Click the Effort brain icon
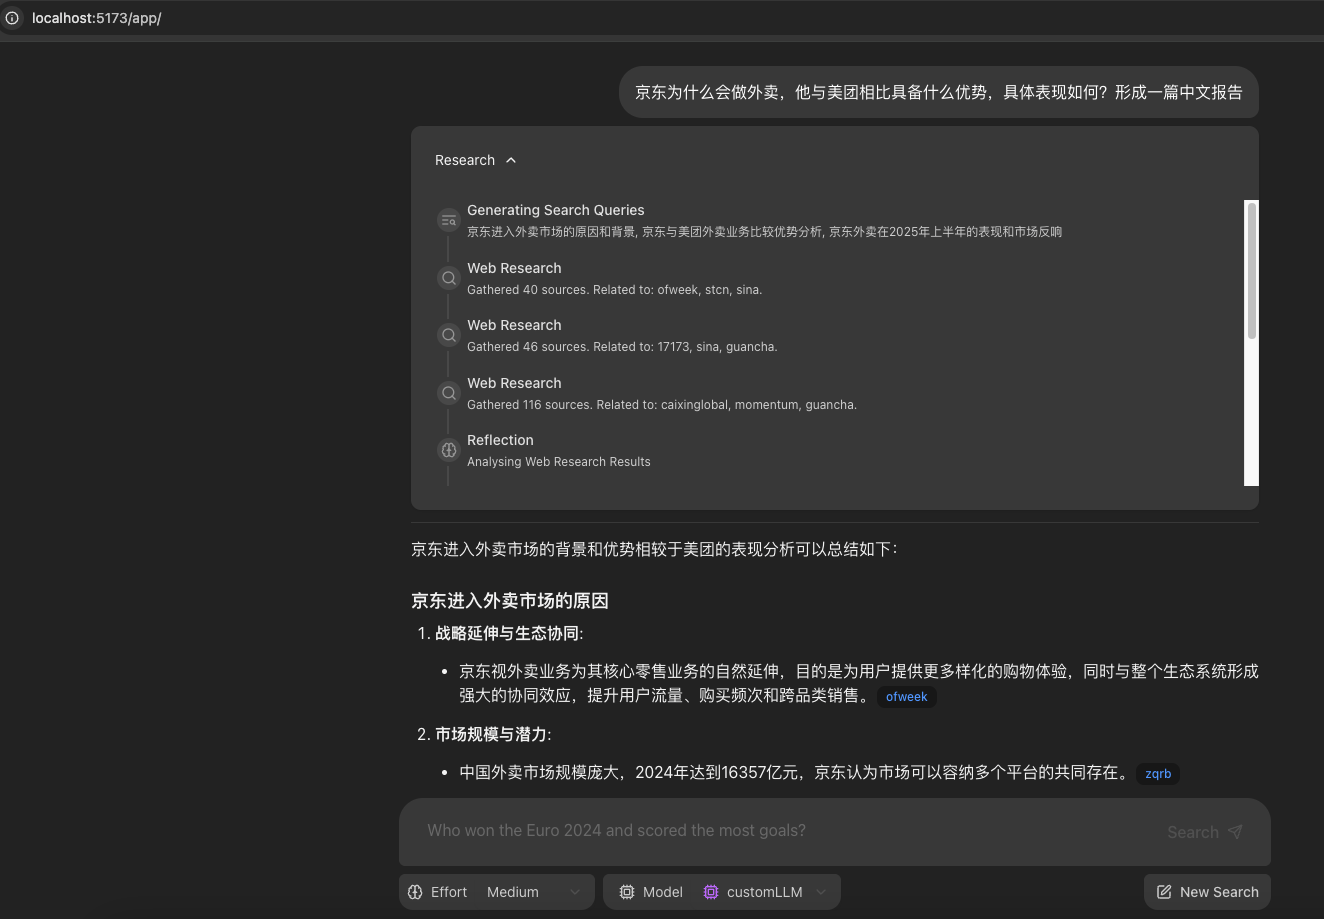Image resolution: width=1324 pixels, height=919 pixels. [x=415, y=892]
